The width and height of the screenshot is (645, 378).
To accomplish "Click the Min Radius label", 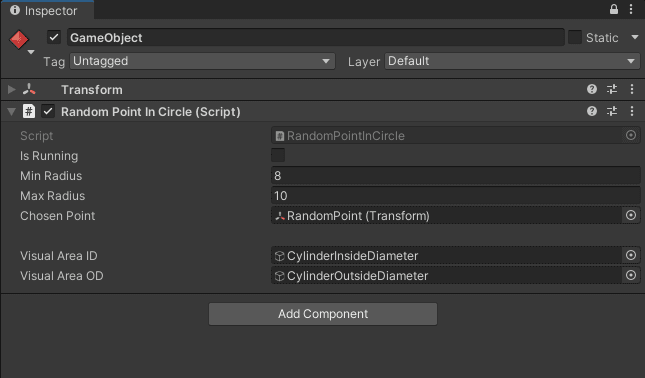I will [x=51, y=176].
